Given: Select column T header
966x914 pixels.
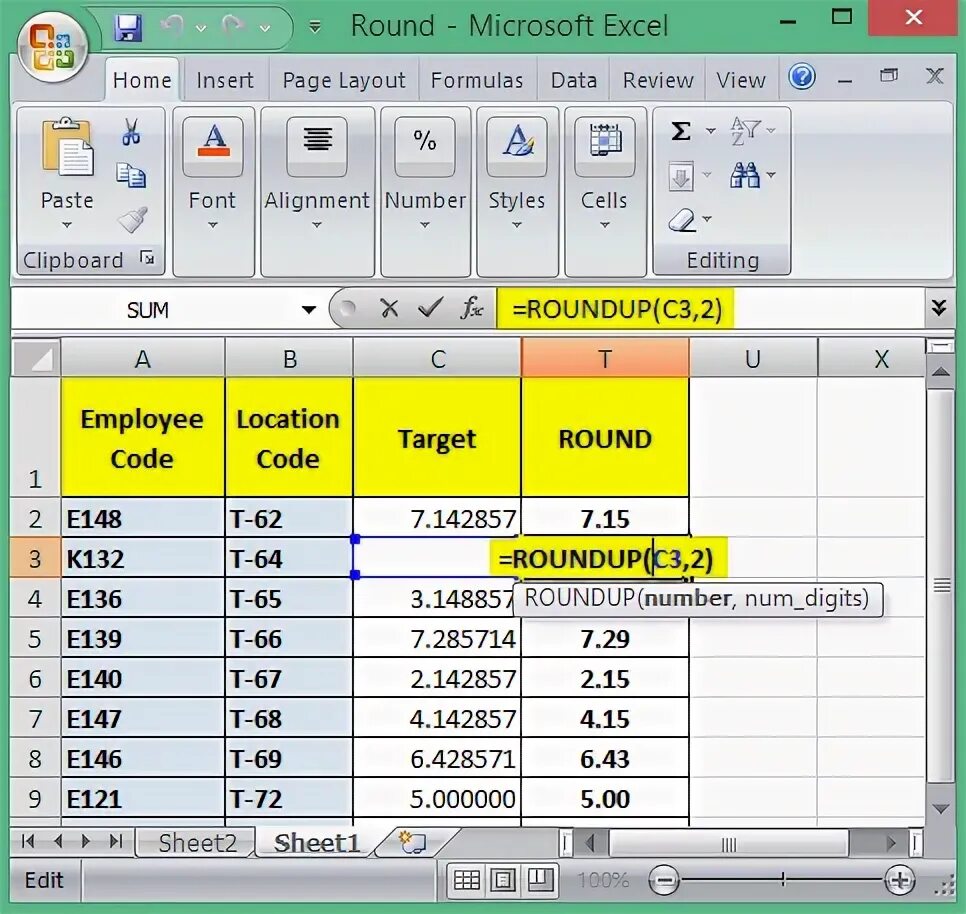Looking at the screenshot, I should pyautogui.click(x=605, y=358).
